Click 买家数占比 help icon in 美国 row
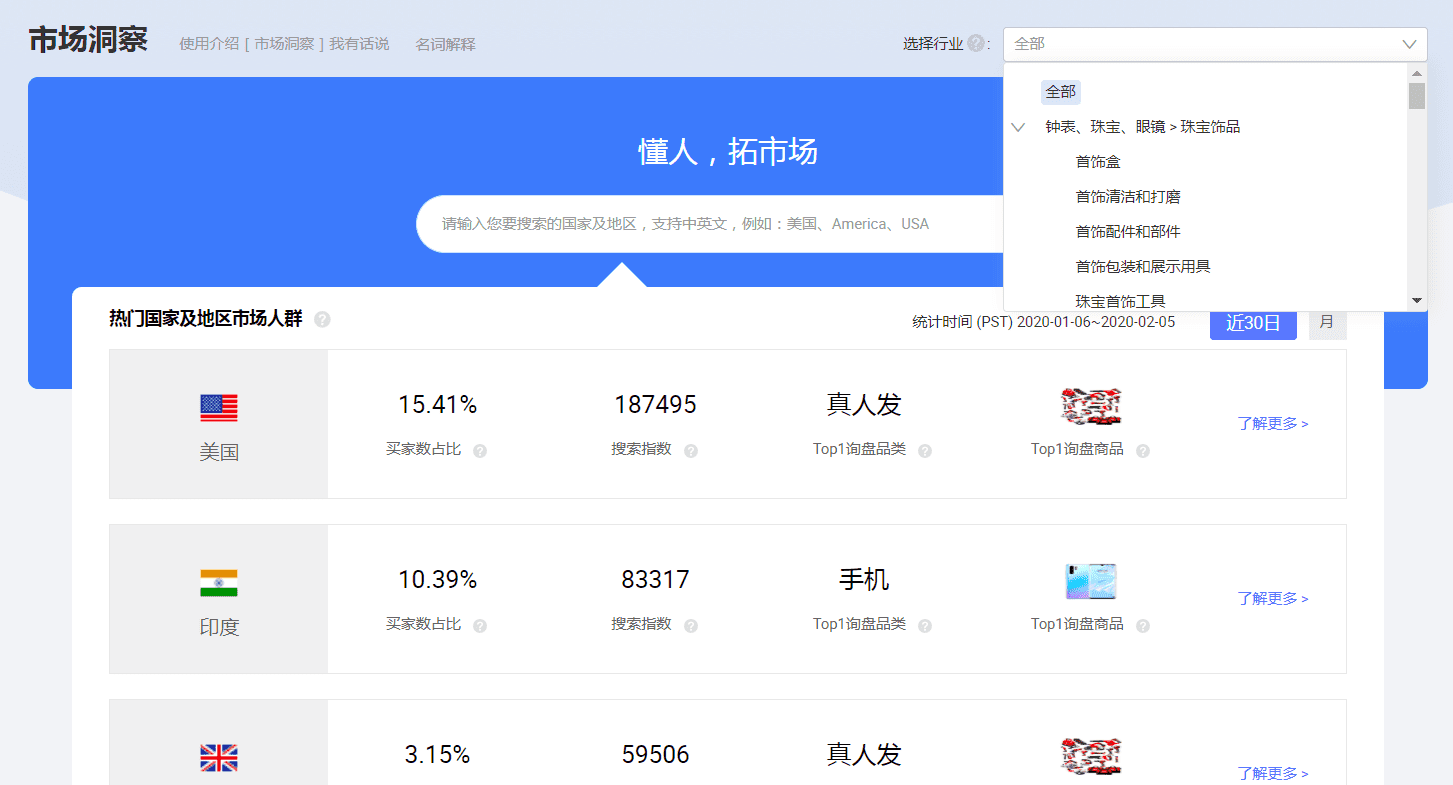The width and height of the screenshot is (1453, 785). click(480, 451)
